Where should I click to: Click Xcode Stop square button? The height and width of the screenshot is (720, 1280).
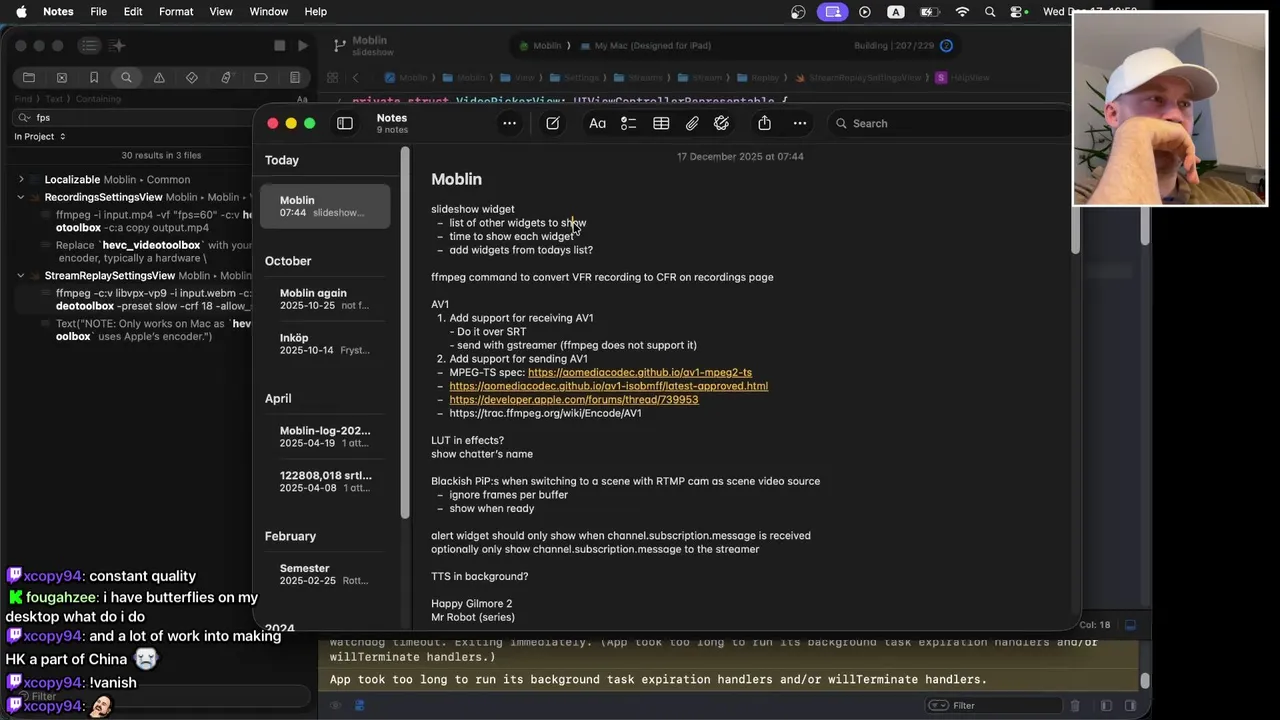(x=280, y=45)
